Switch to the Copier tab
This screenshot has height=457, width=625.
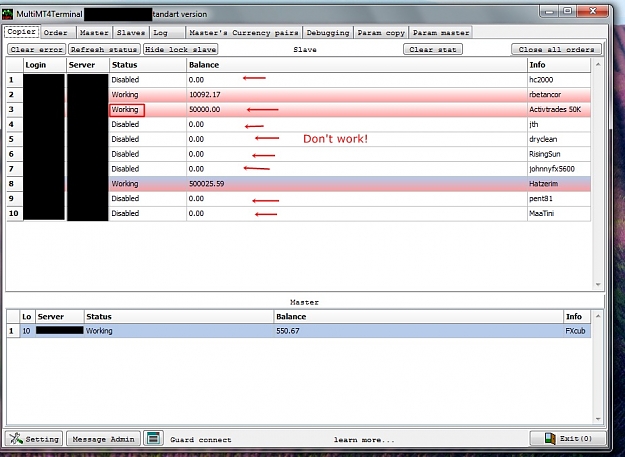pyautogui.click(x=22, y=31)
